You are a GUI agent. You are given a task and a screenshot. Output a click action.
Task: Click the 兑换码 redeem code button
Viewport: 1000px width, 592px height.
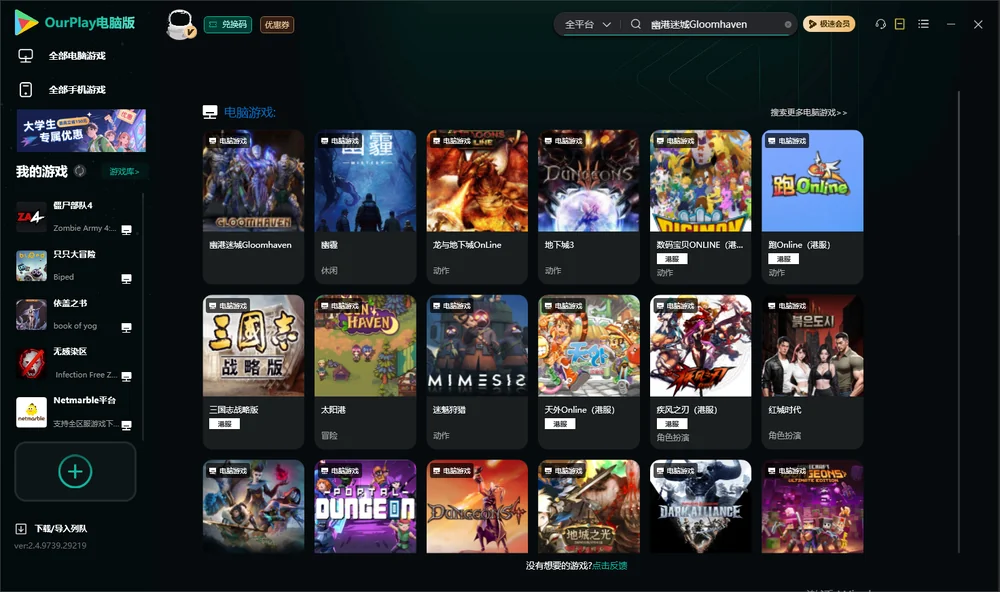228,25
